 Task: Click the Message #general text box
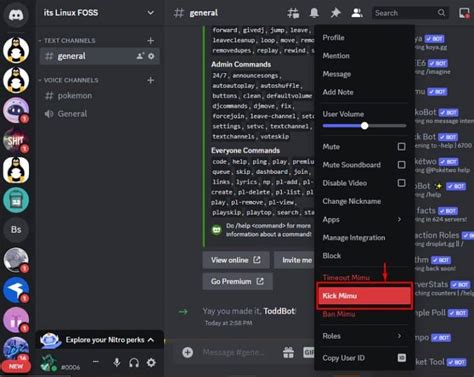233,352
